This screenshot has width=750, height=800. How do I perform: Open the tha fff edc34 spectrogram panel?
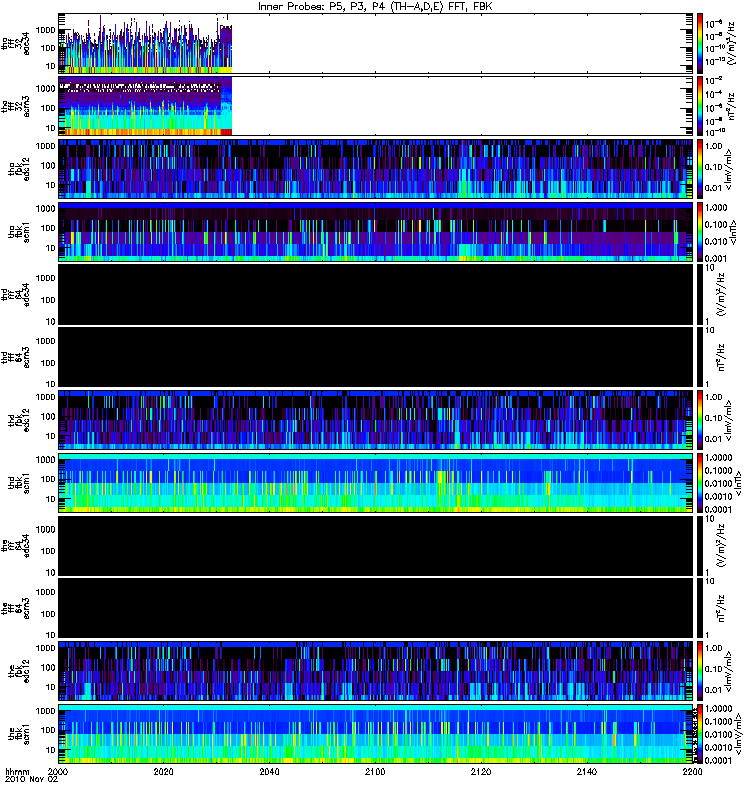(x=375, y=43)
